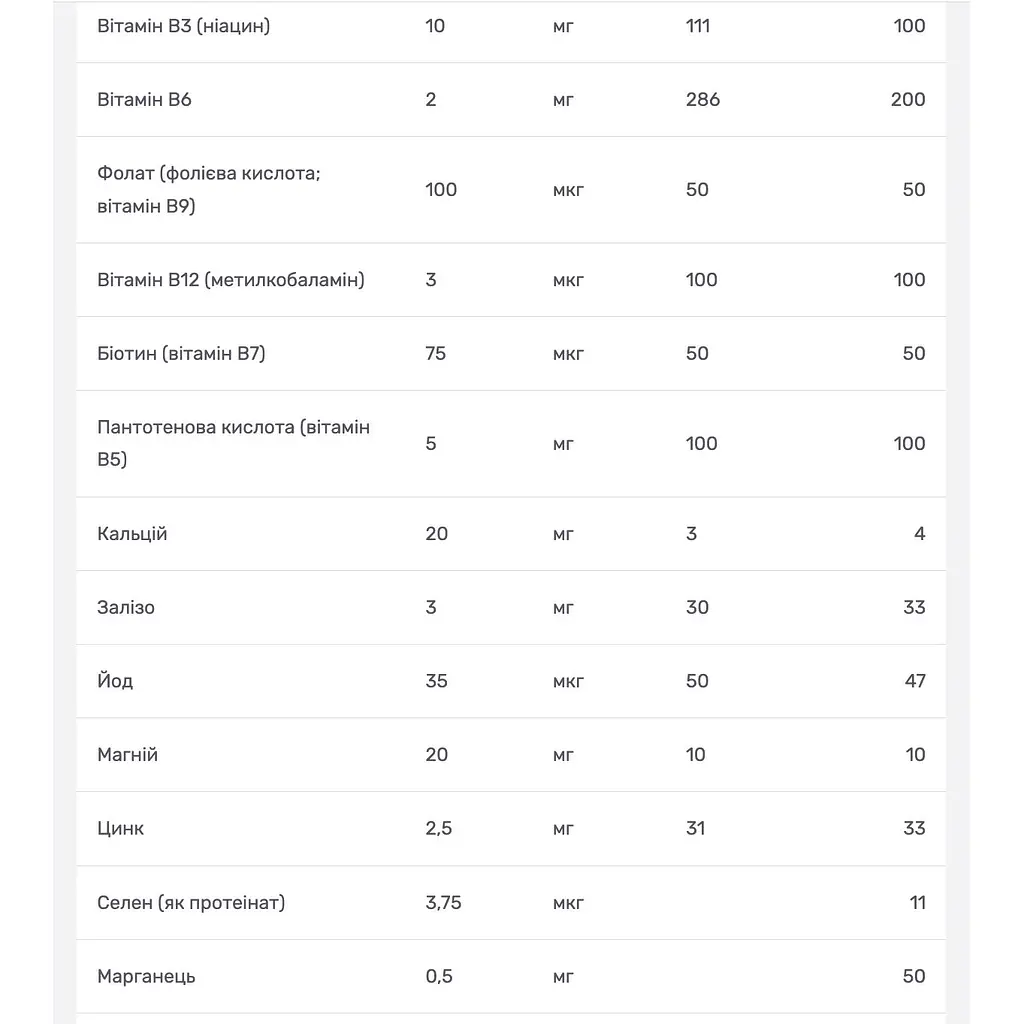Click the Вітамін B3 (ніацин) row label

[184, 26]
